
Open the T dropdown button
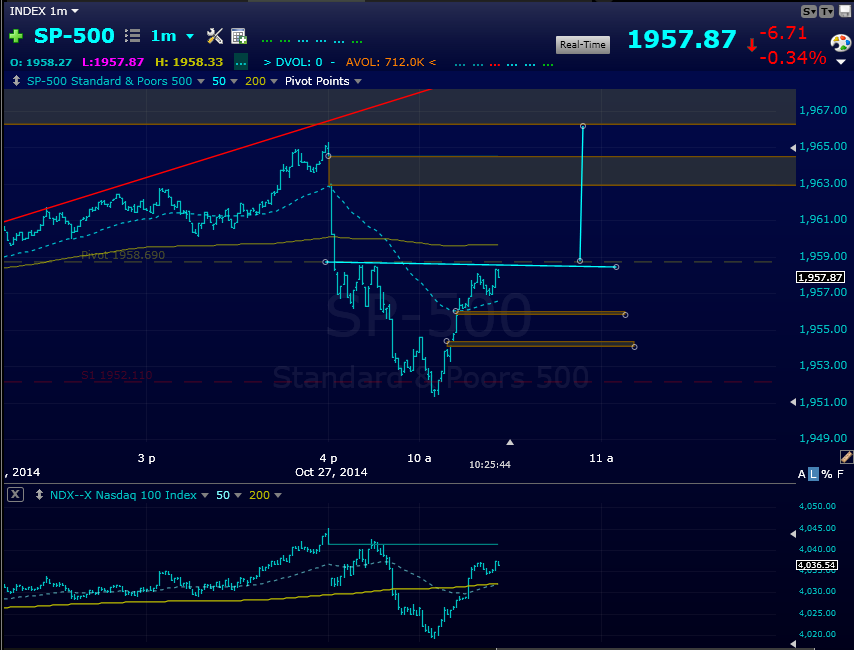coord(826,11)
